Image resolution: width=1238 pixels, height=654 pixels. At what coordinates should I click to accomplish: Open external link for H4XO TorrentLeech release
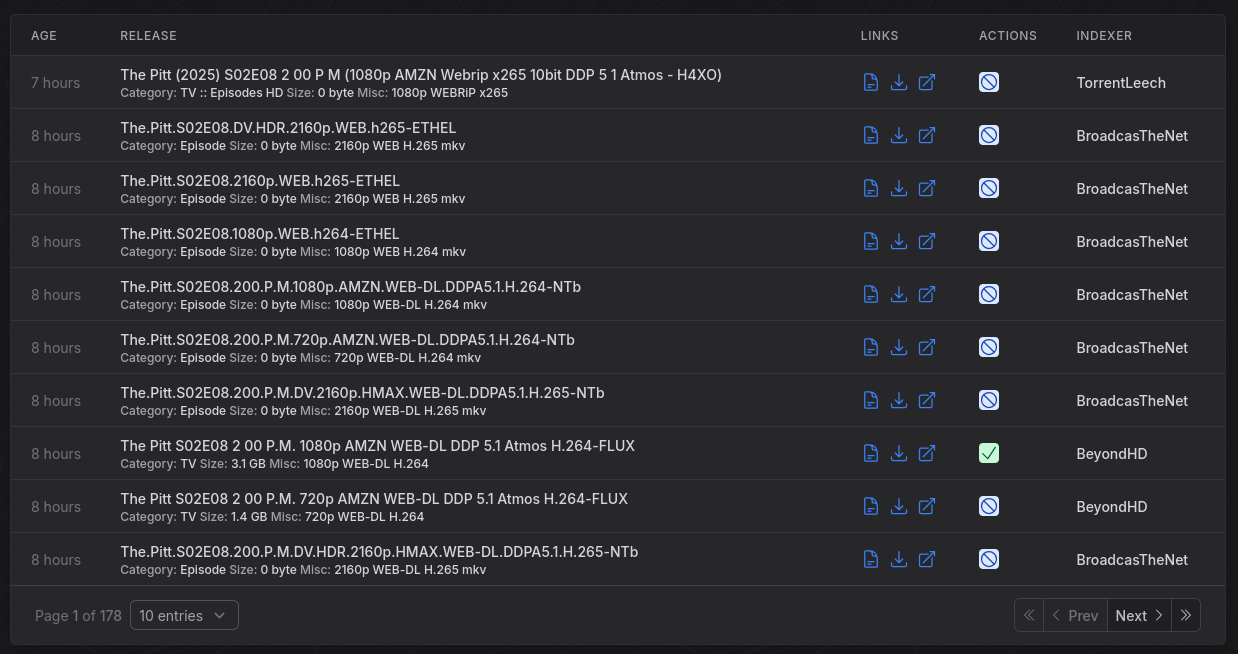tap(927, 82)
